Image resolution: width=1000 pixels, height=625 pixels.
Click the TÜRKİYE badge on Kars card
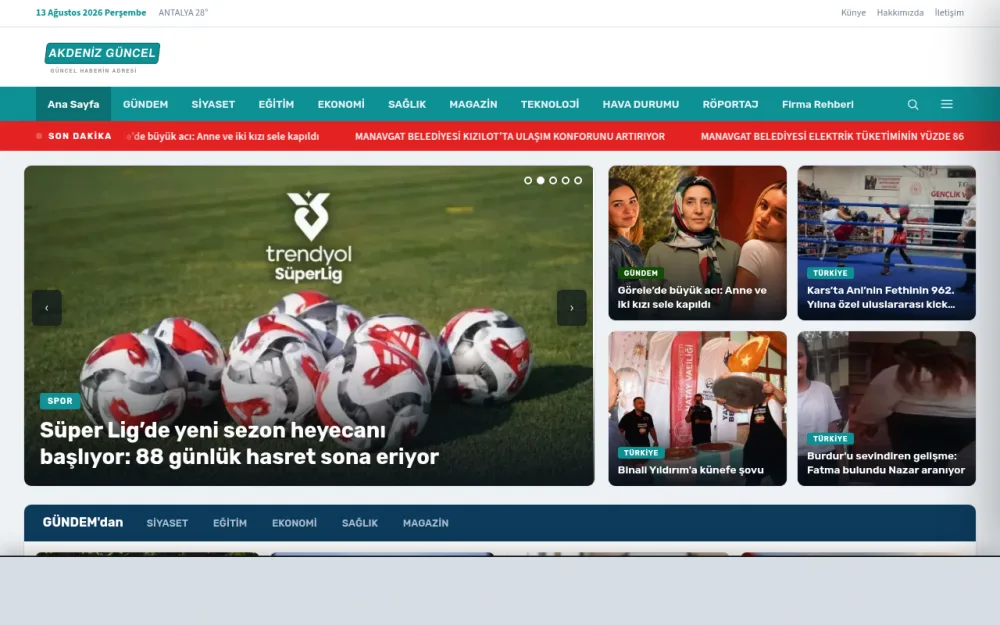click(x=830, y=273)
